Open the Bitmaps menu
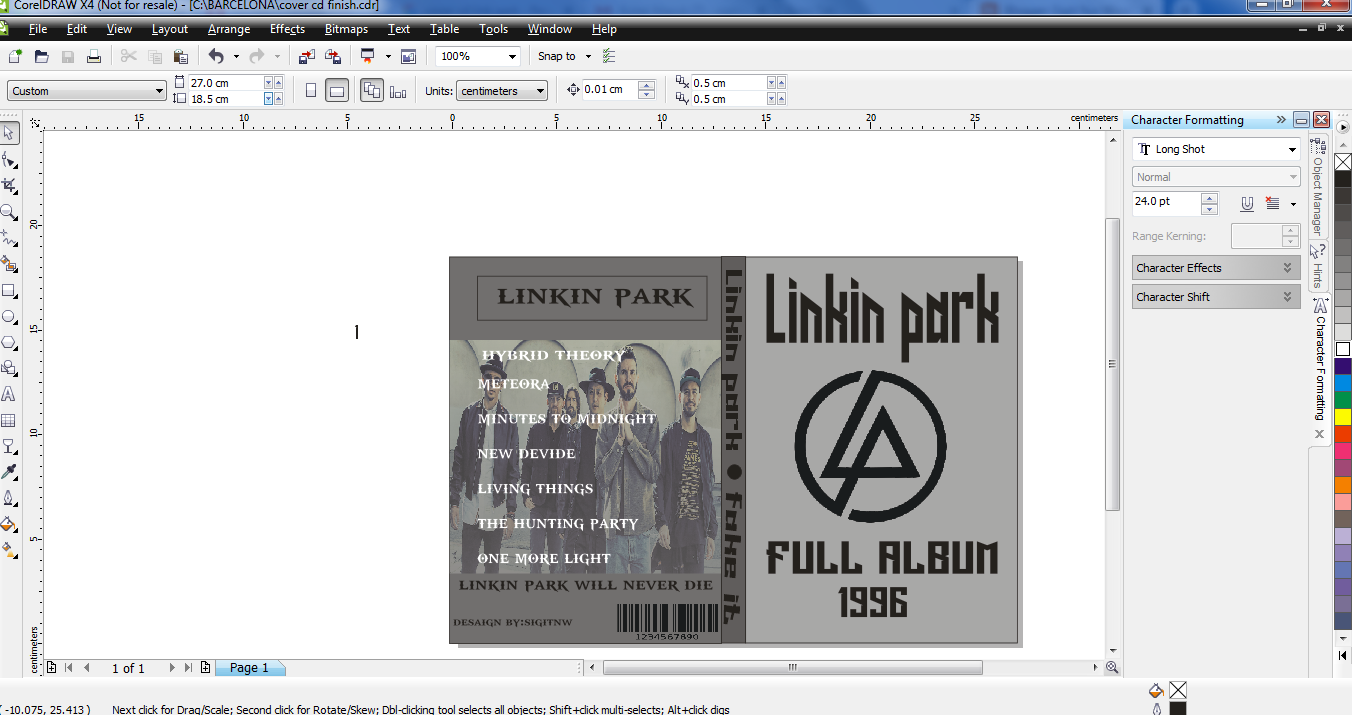Screen dimensions: 1352x715 346,29
